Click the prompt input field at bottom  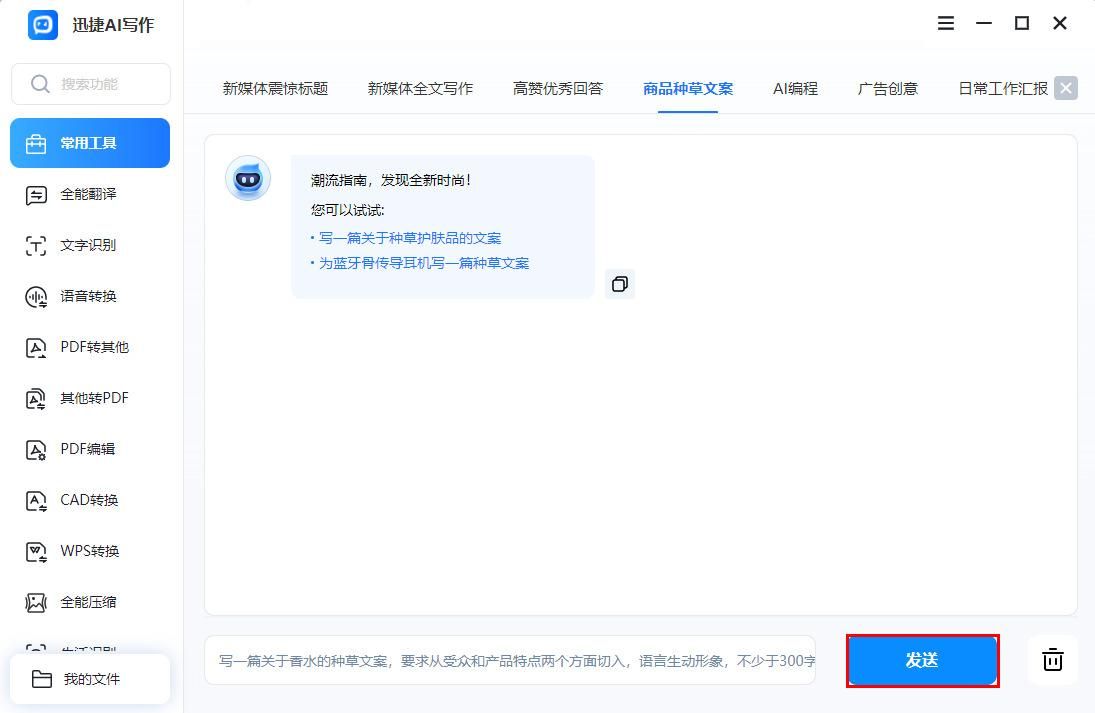click(510, 660)
